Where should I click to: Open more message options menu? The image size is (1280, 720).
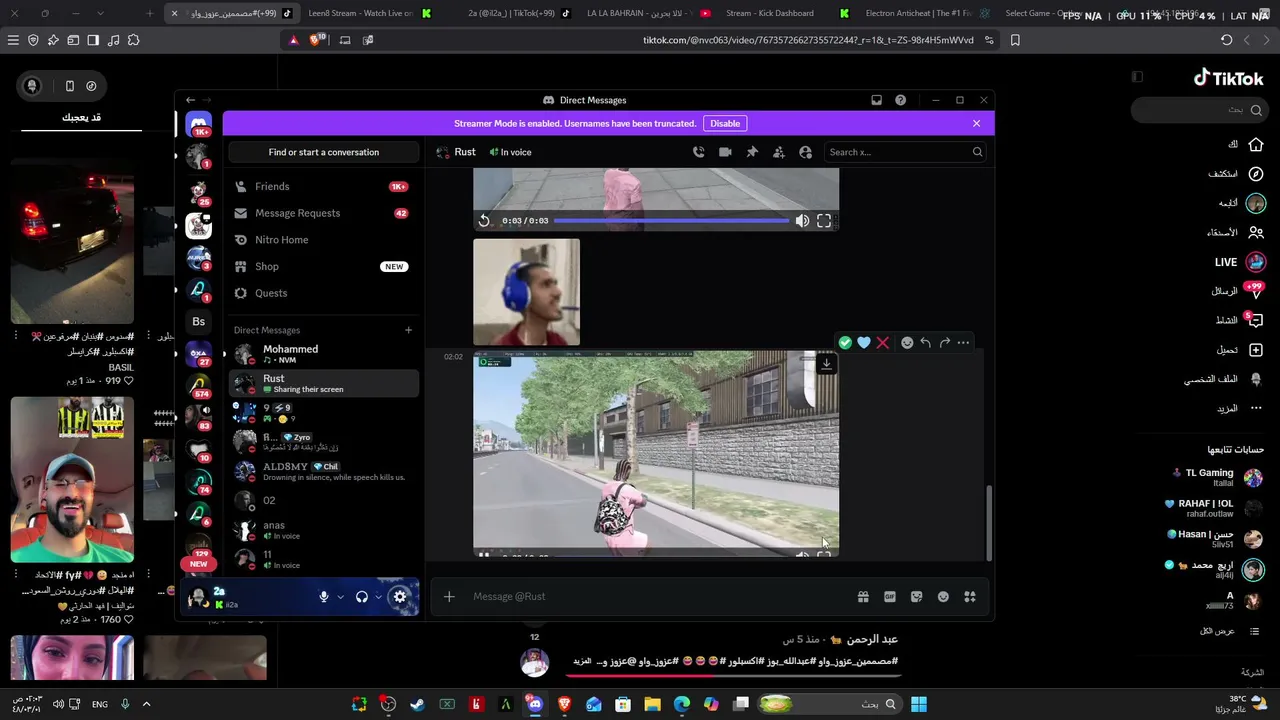click(x=963, y=342)
